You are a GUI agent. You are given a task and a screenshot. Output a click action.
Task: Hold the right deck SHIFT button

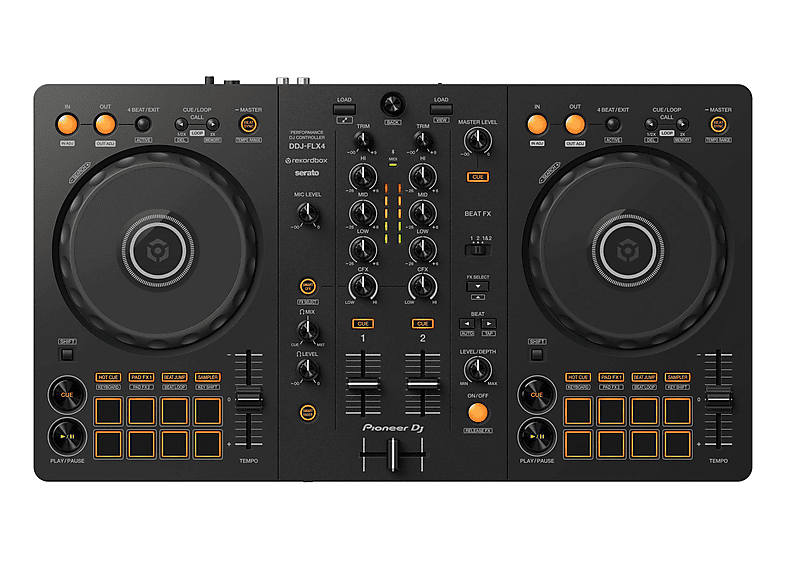[537, 355]
